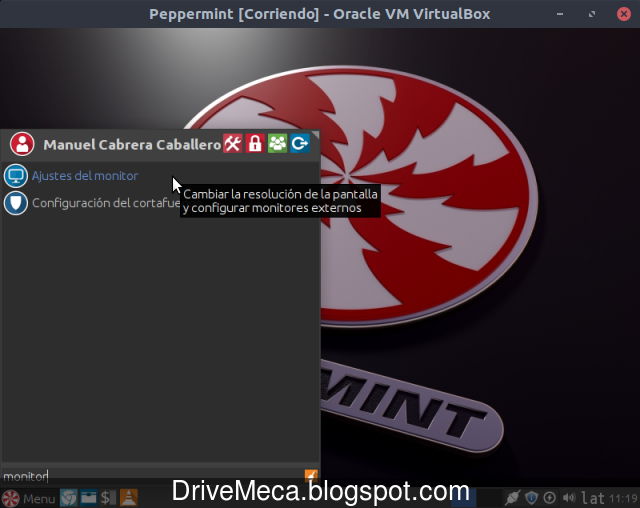
Task: Close the Peppermint VirtualBox window
Action: point(624,14)
